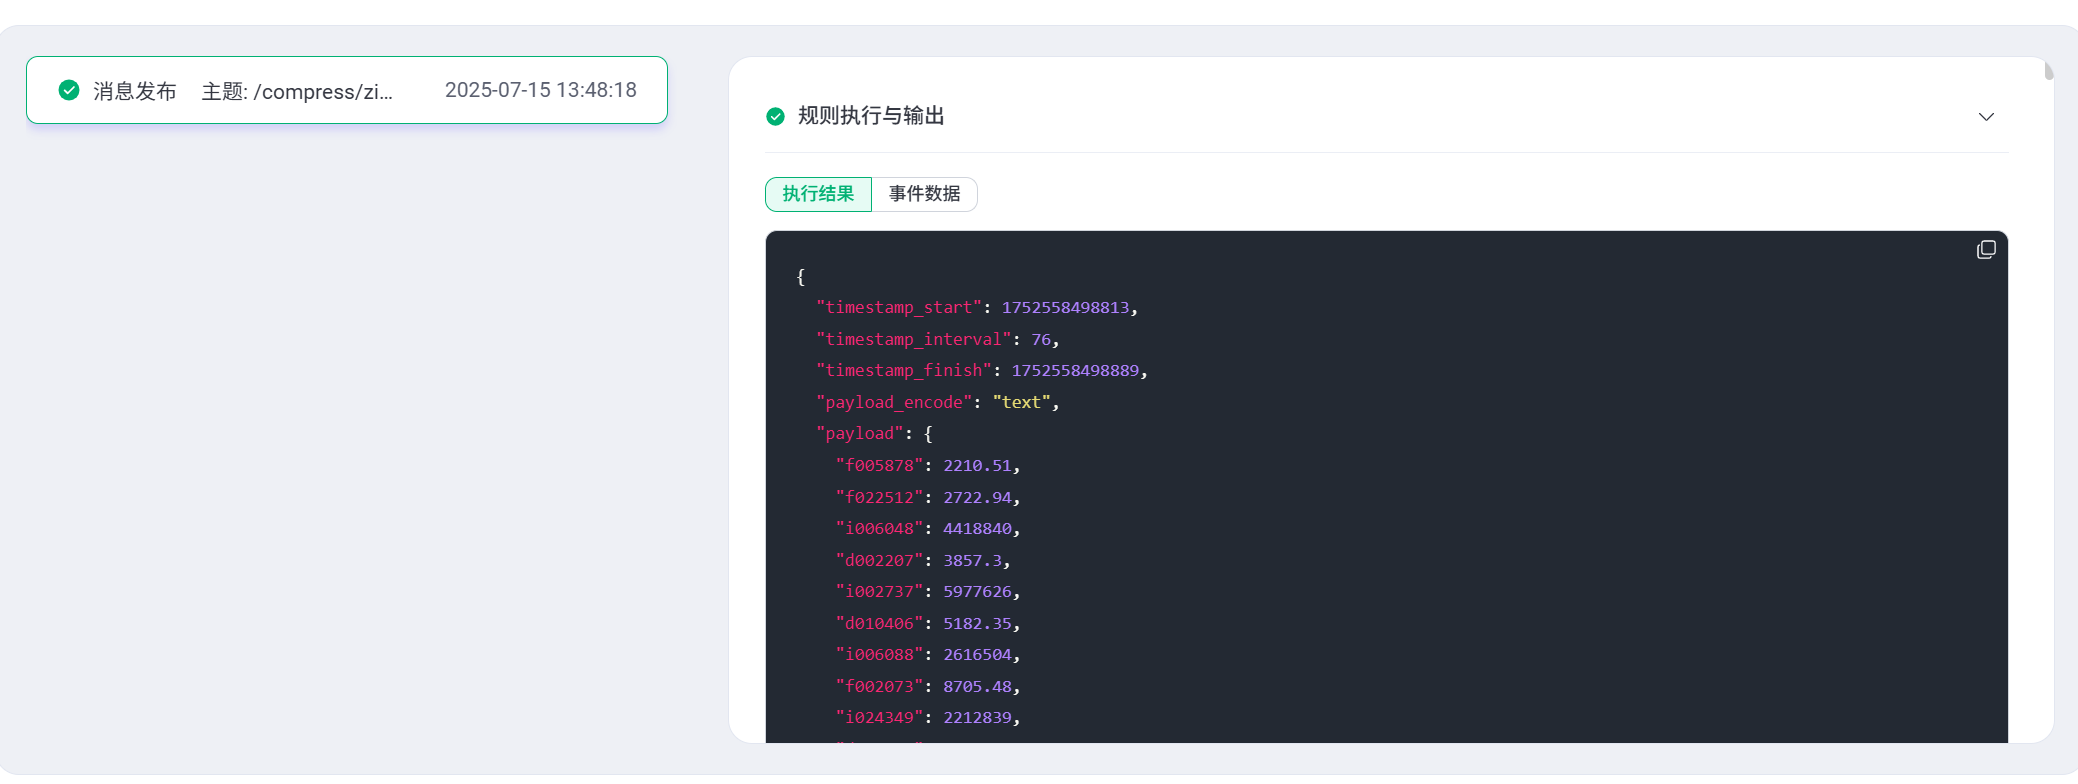Click the "d002207" key
The height and width of the screenshot is (784, 2078).
(x=879, y=561)
